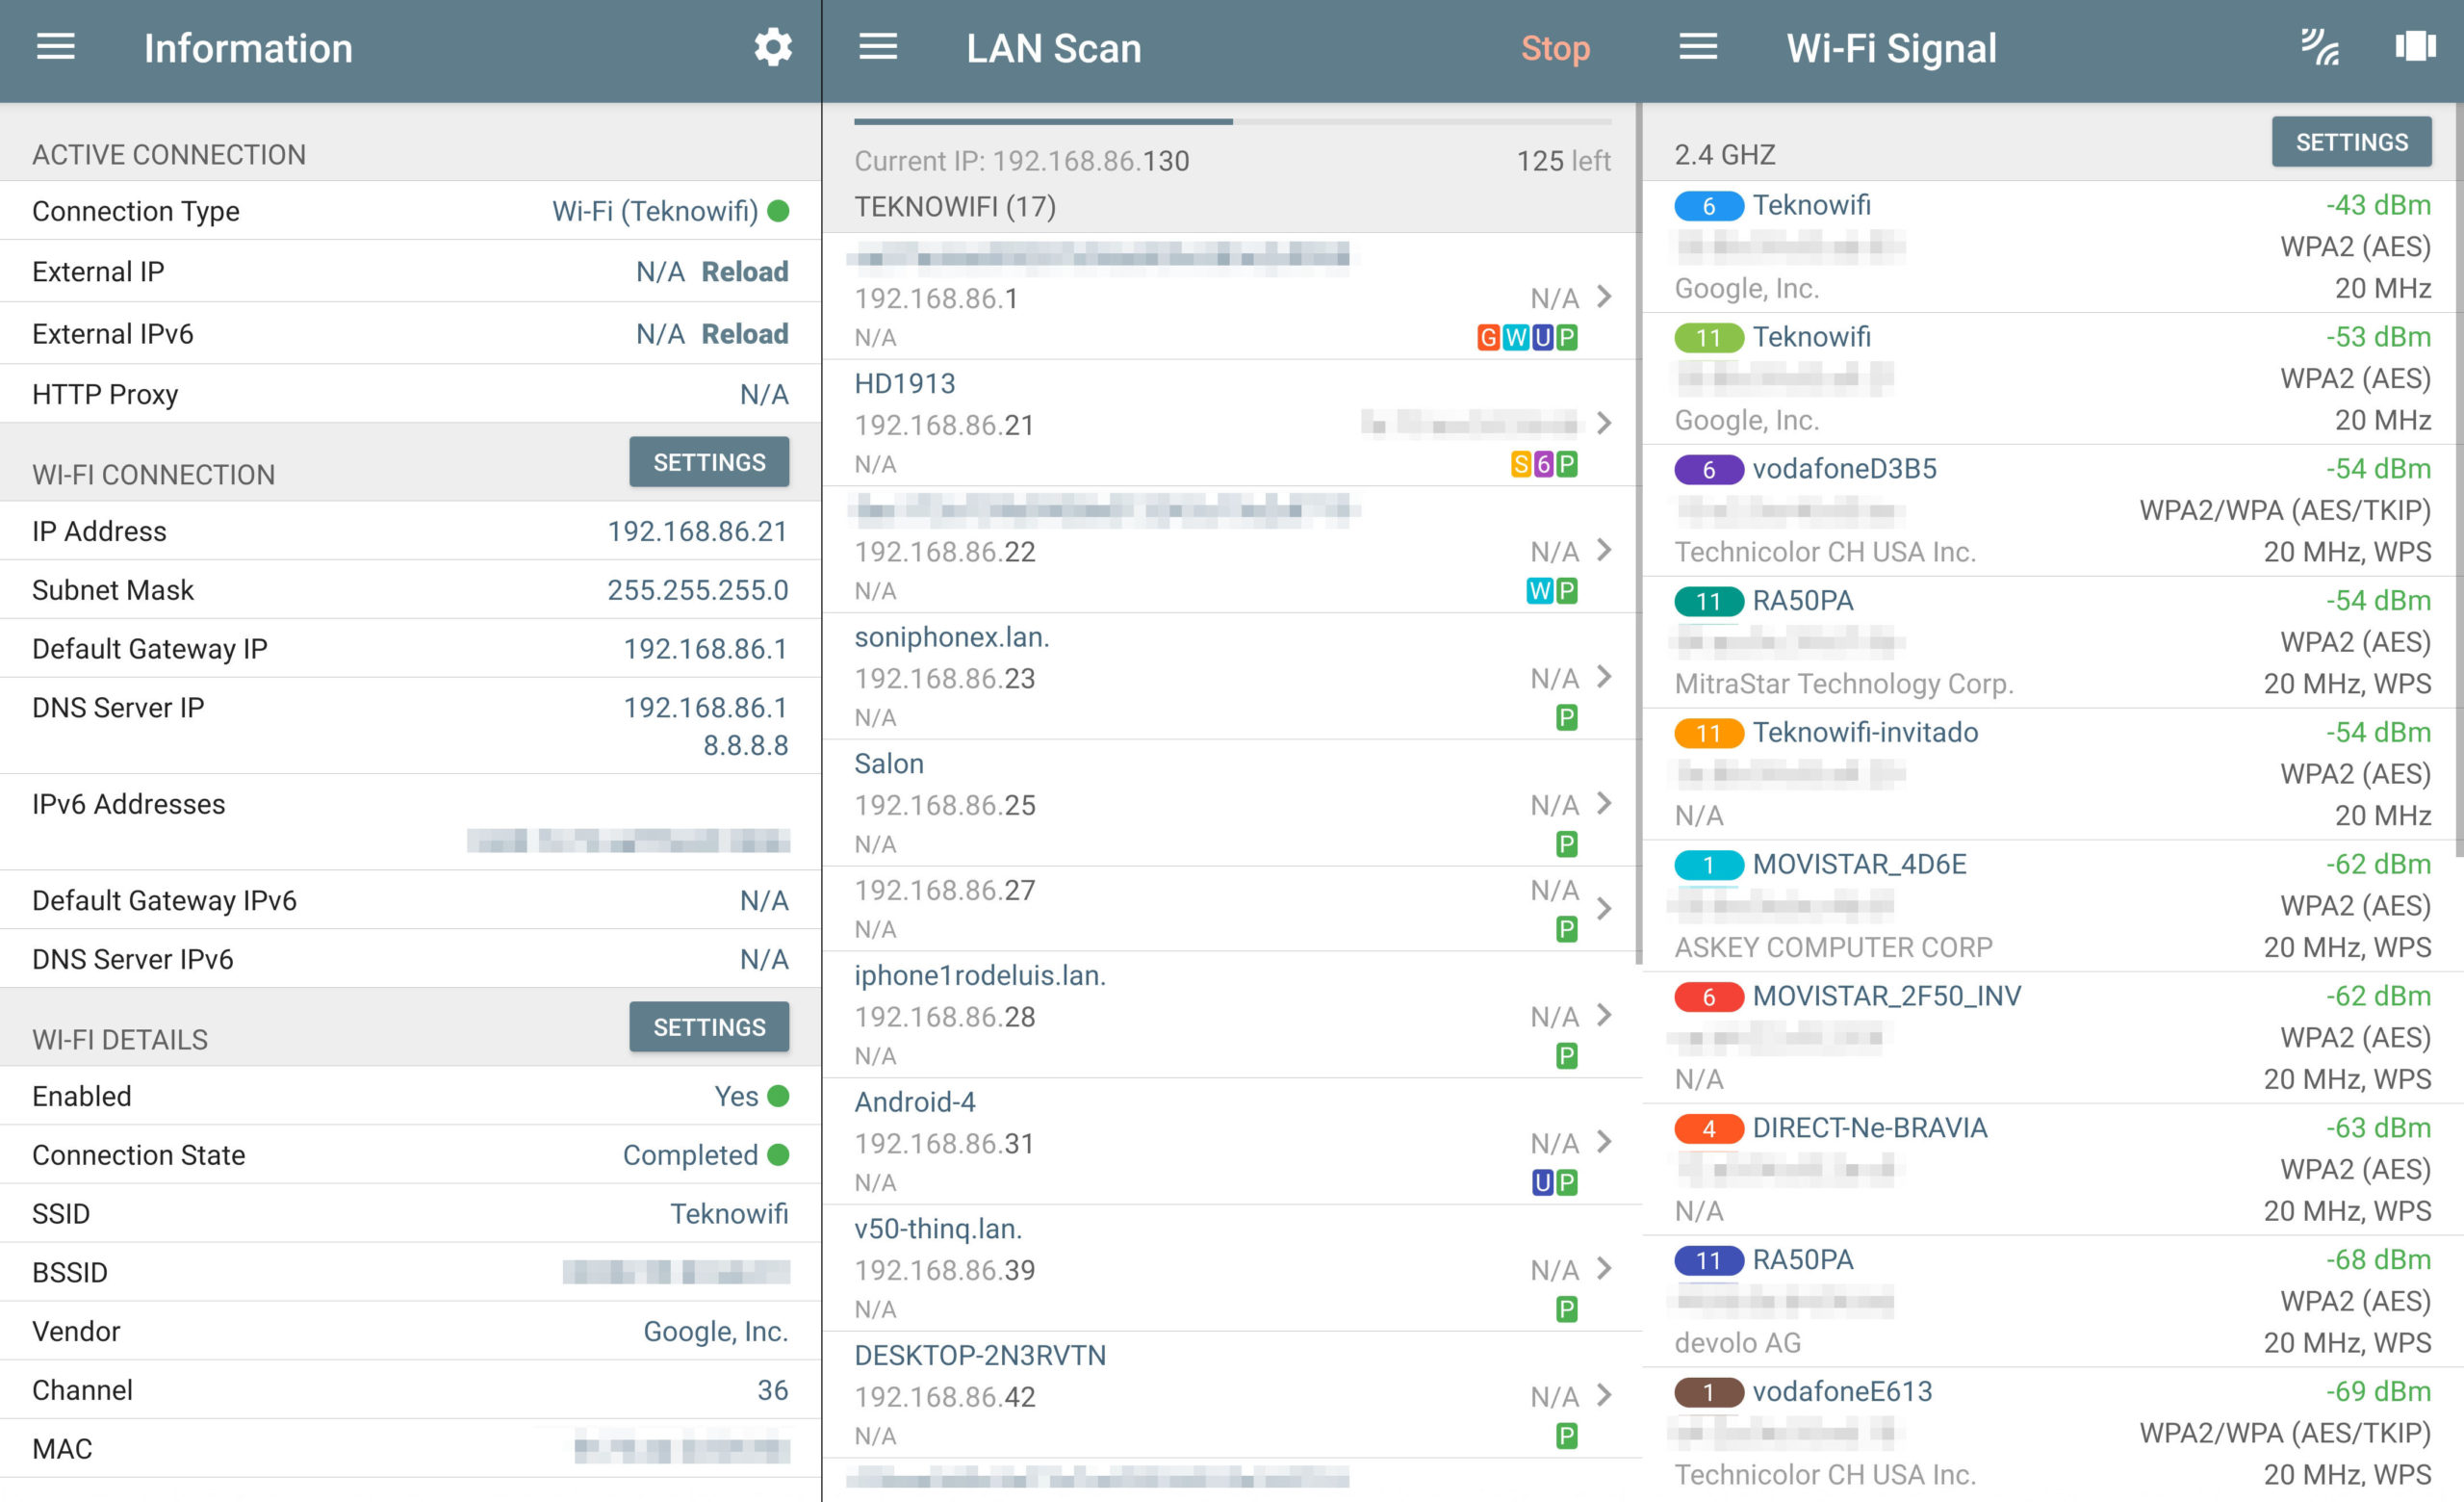Screen dimensions: 2464x1502
Task: Click the G badge on 192.168.86.1
Action: (x=1488, y=338)
